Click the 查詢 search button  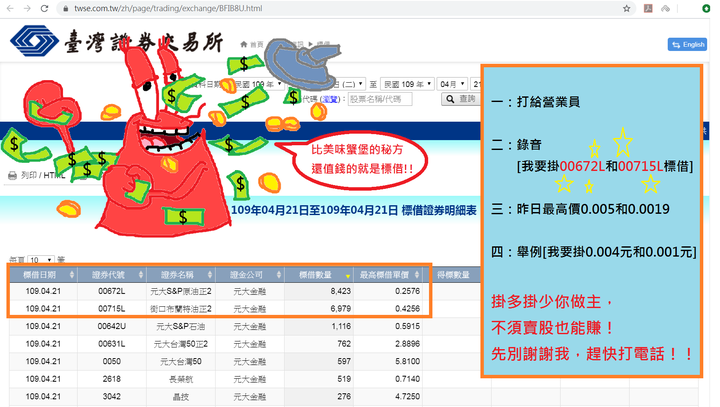pos(461,99)
